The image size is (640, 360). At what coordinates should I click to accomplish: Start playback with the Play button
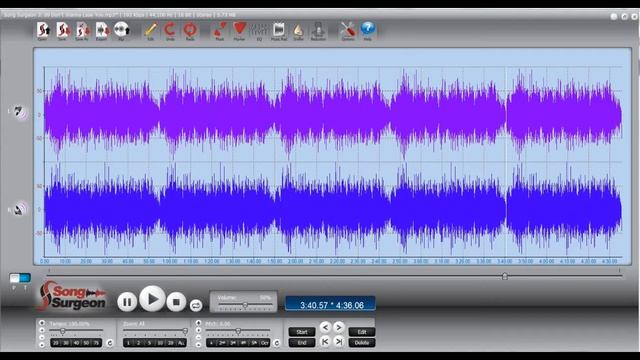[x=152, y=299]
